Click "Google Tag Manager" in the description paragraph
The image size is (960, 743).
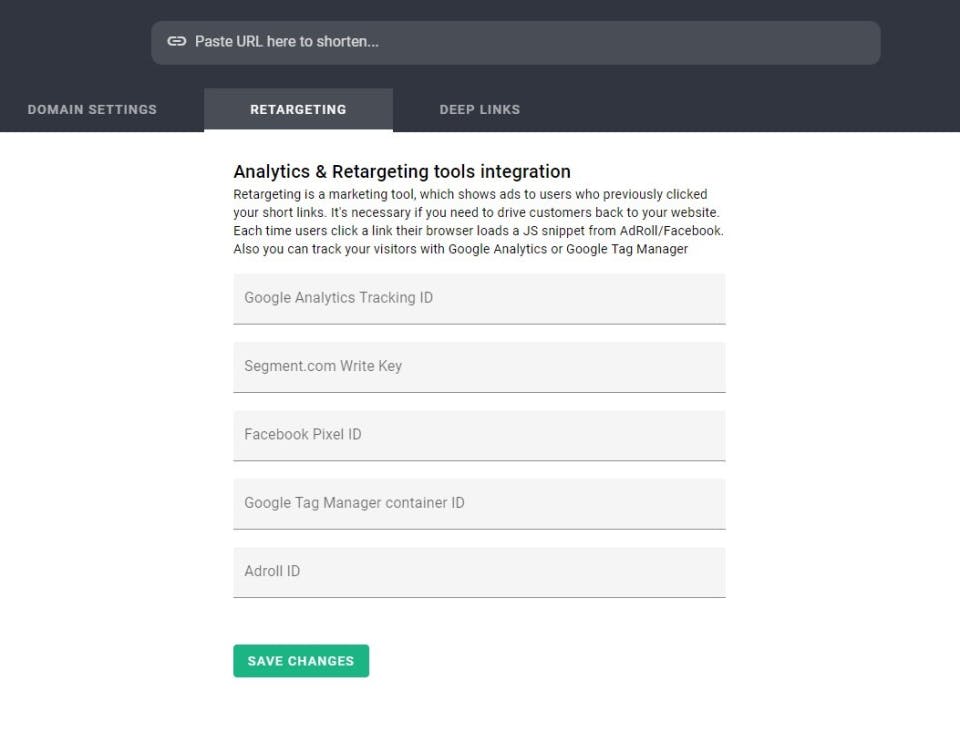tap(627, 249)
